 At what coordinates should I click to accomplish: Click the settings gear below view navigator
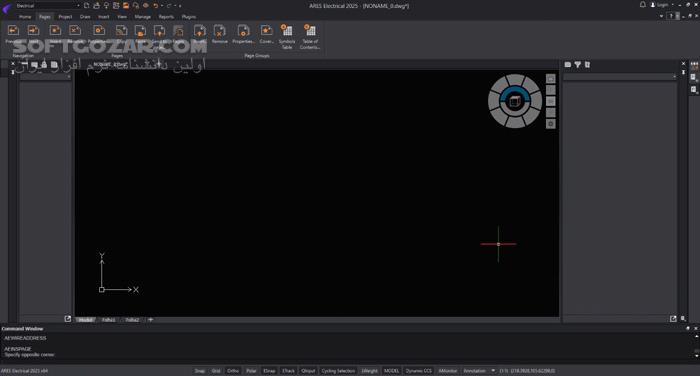(x=551, y=124)
